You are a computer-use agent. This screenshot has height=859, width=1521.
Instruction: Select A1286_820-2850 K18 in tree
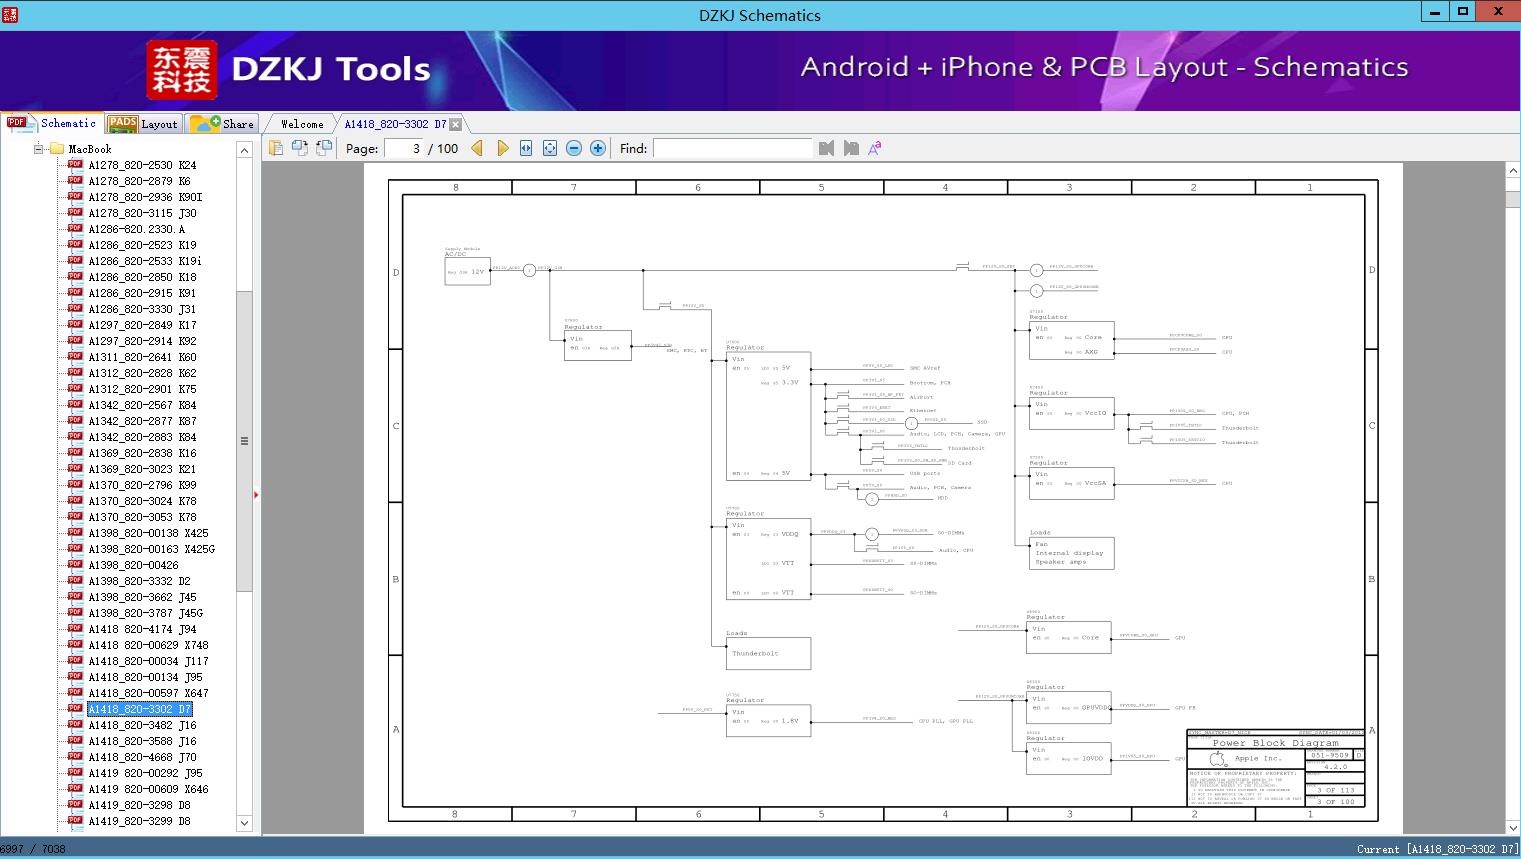point(142,277)
